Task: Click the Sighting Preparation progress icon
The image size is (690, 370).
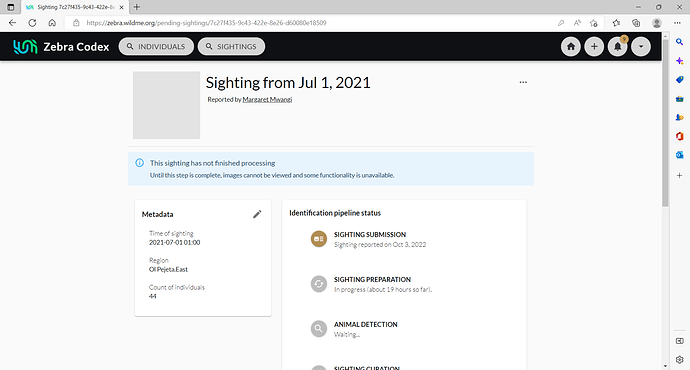Action: 319,284
